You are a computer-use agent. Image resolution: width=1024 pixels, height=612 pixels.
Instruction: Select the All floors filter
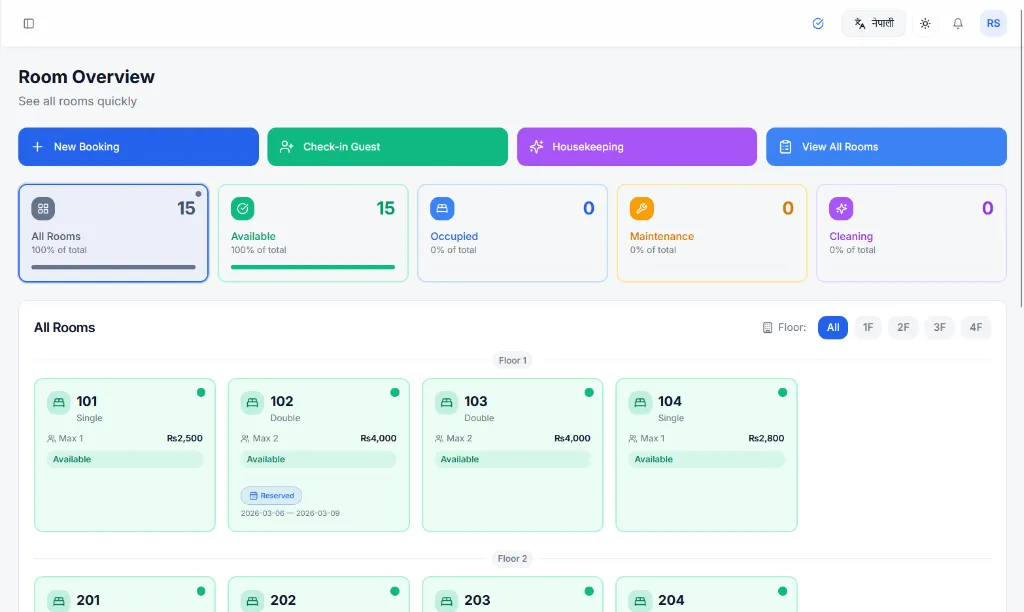coord(832,327)
